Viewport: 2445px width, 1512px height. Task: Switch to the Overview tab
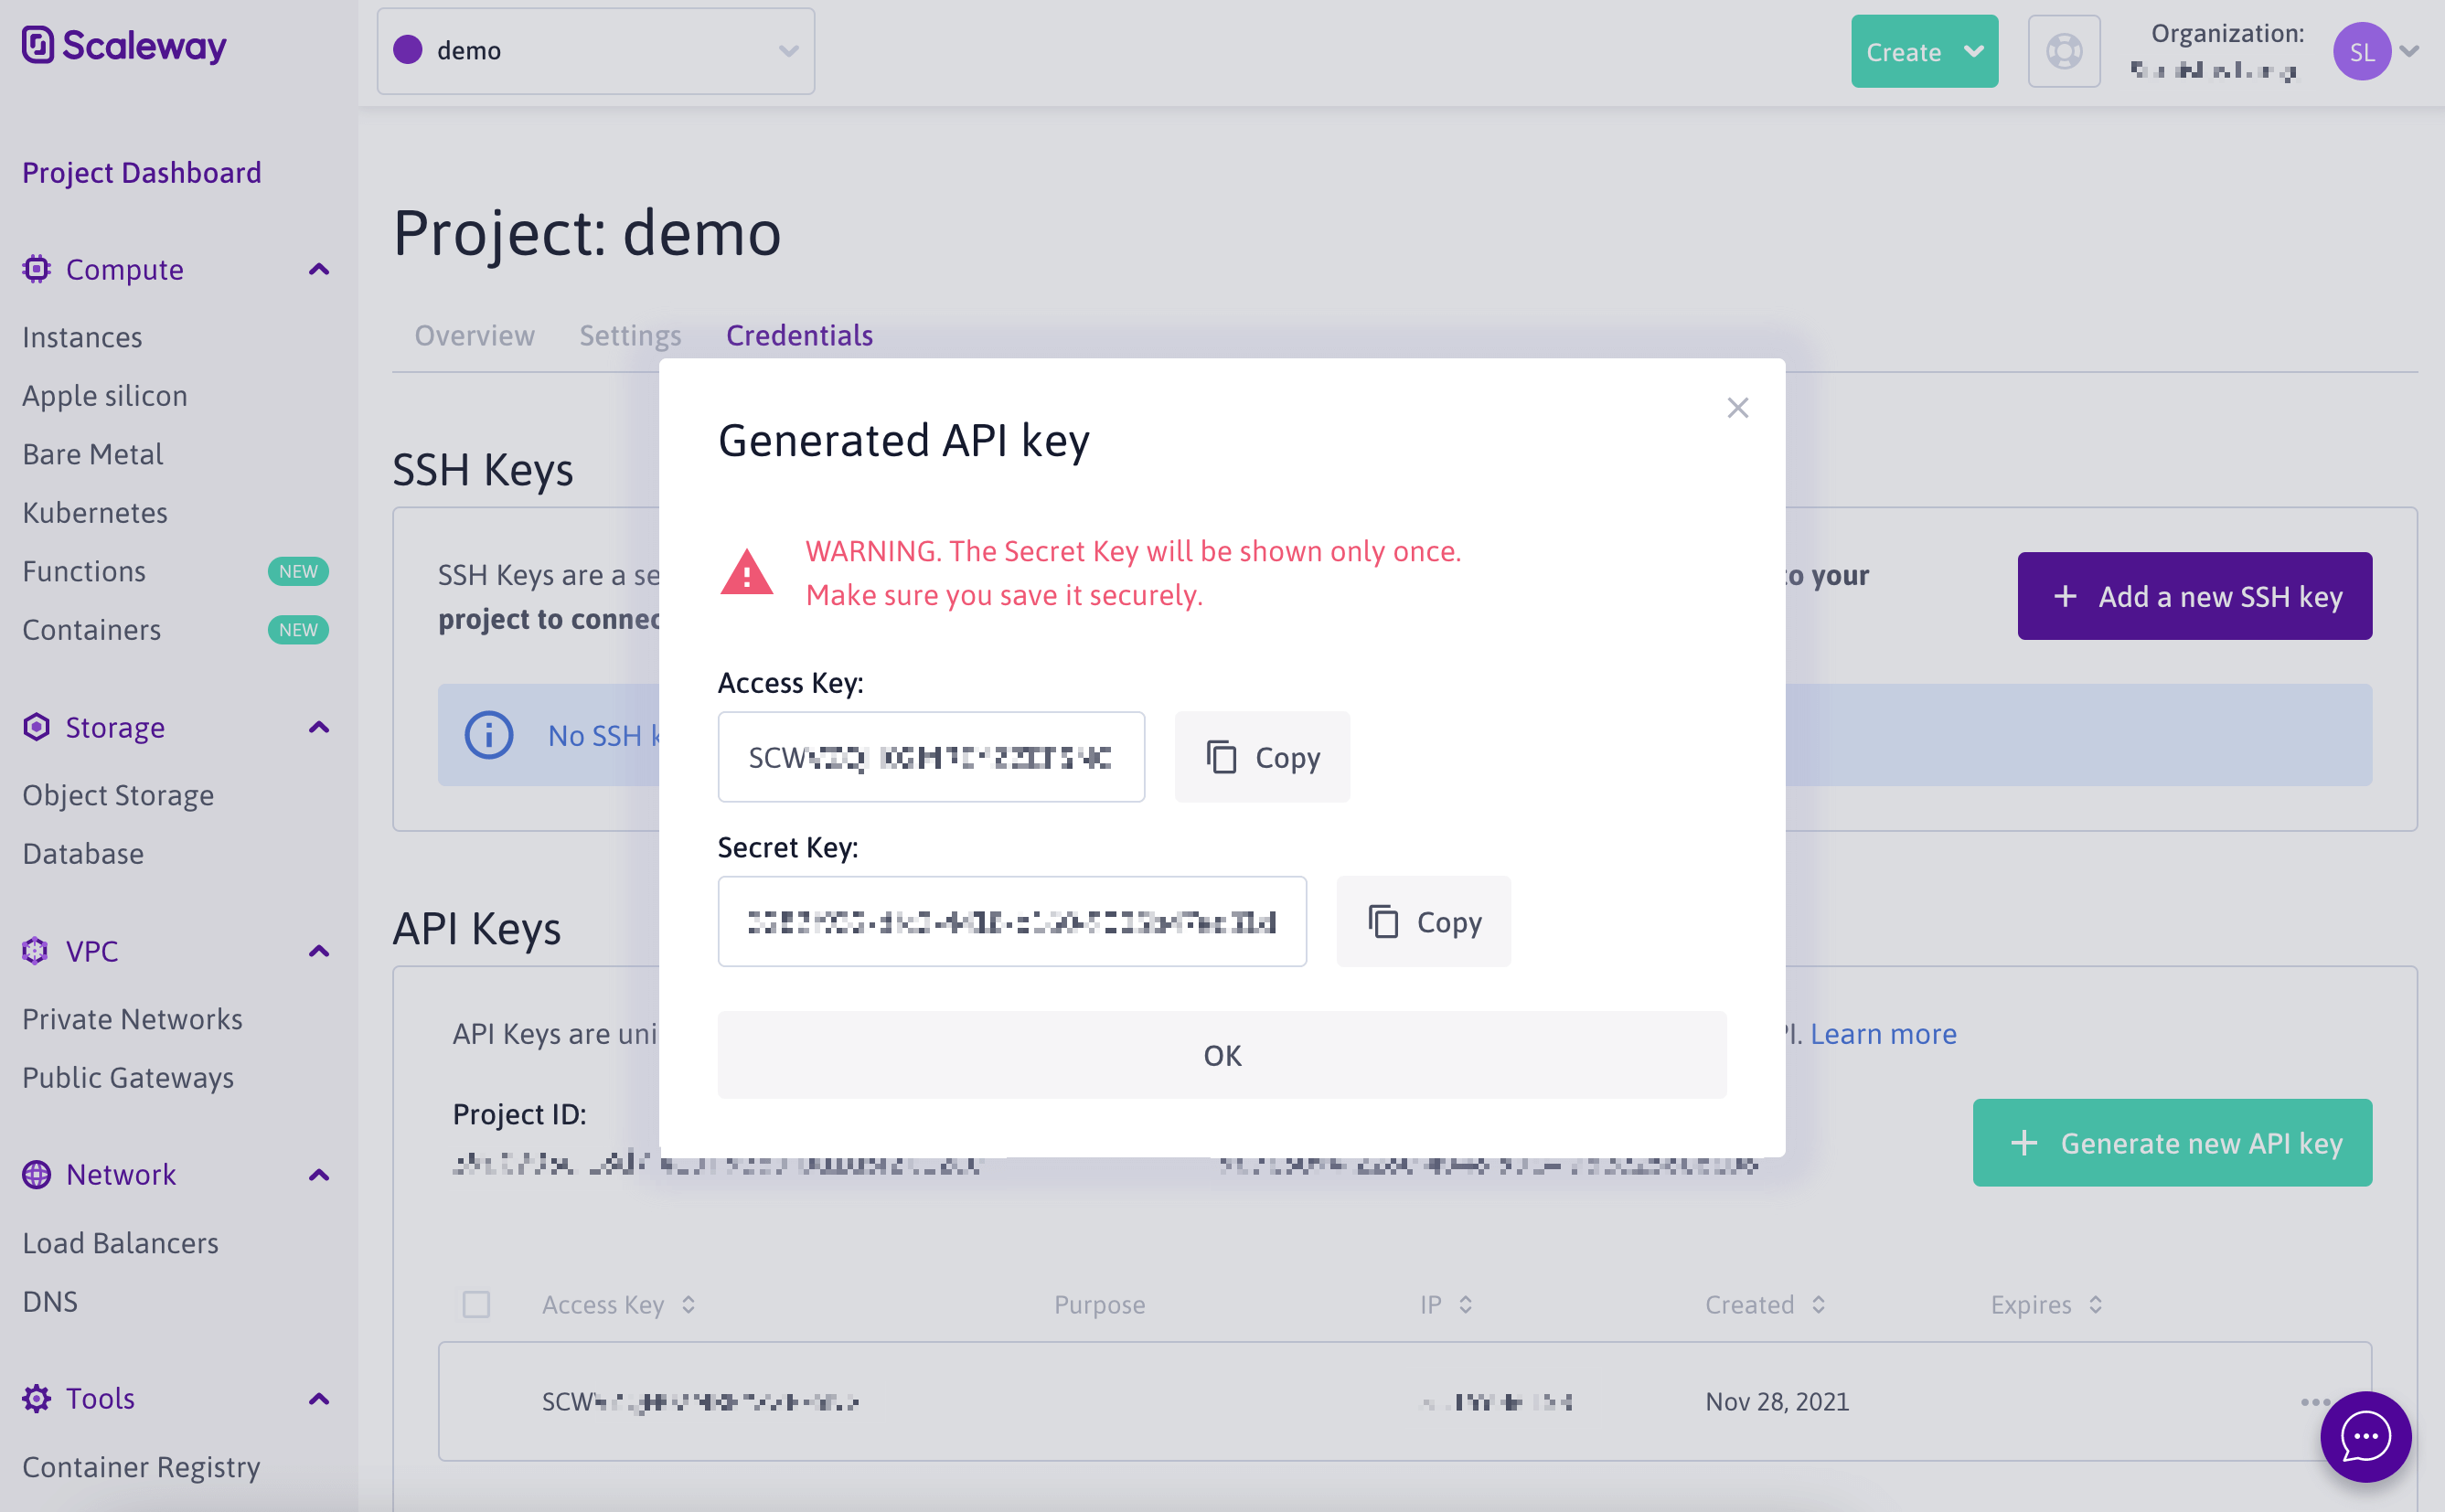click(474, 336)
